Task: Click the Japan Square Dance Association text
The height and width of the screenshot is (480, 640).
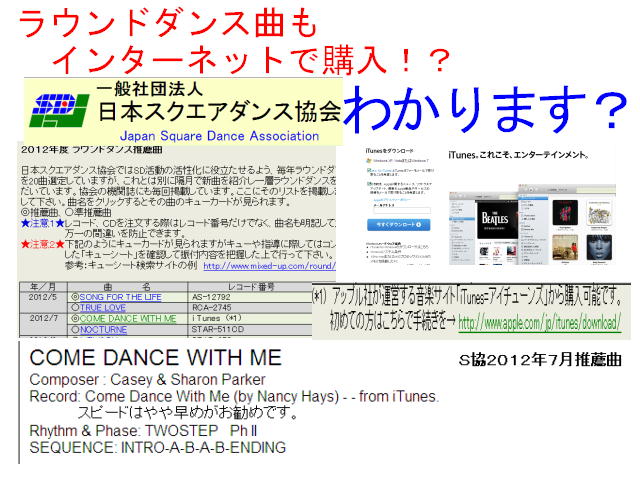Action: tap(220, 136)
